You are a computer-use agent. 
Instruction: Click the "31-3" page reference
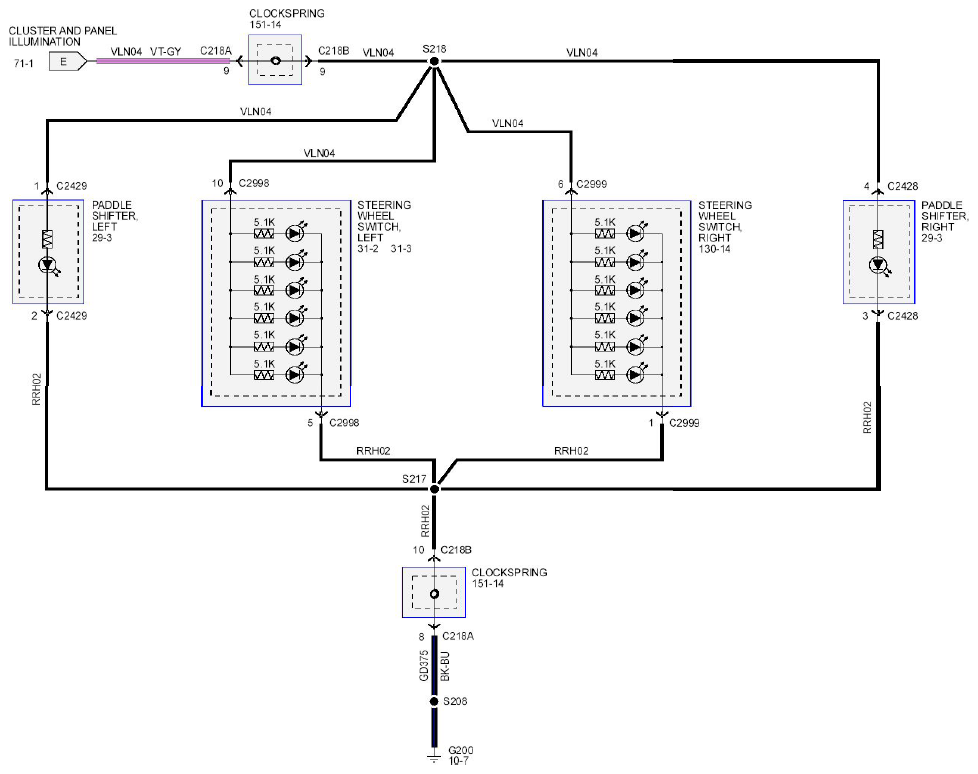tap(401, 249)
